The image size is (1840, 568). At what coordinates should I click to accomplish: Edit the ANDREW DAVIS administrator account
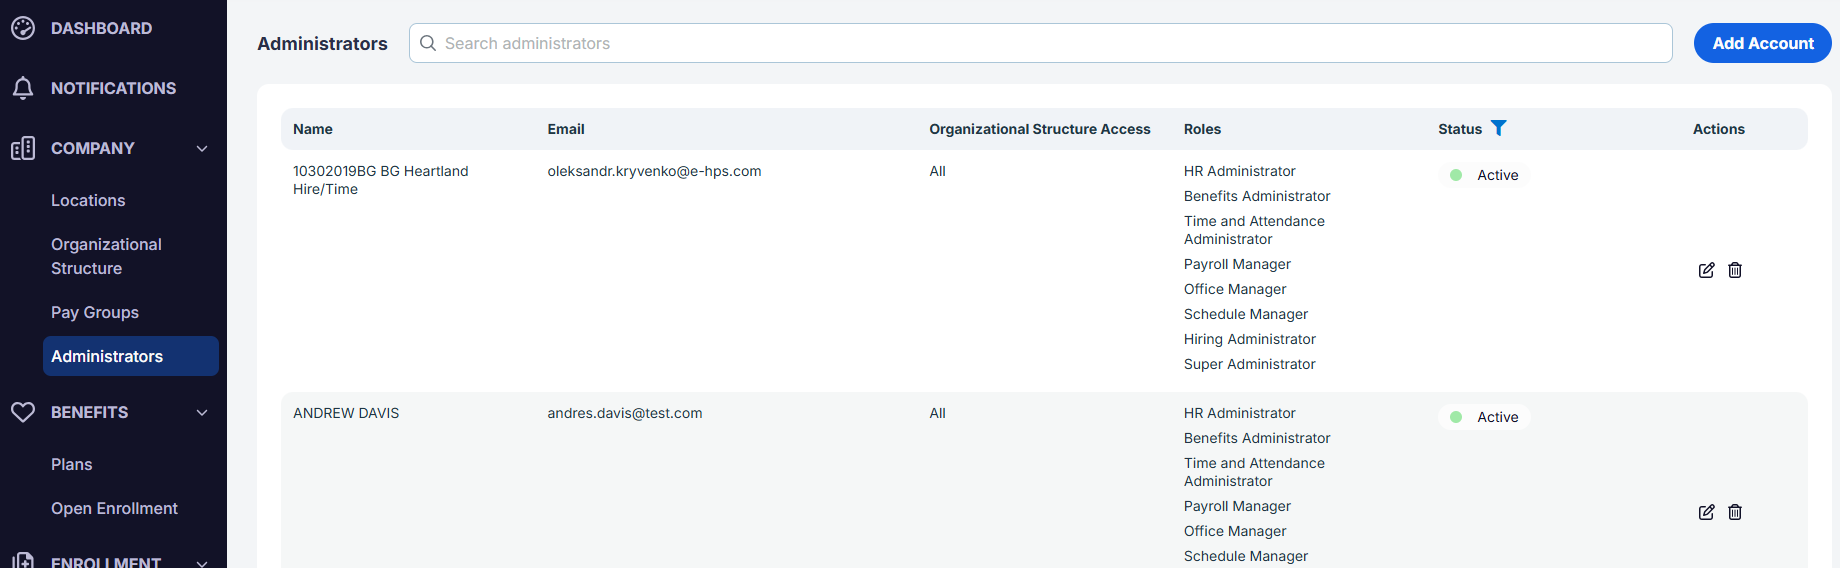[x=1706, y=512]
